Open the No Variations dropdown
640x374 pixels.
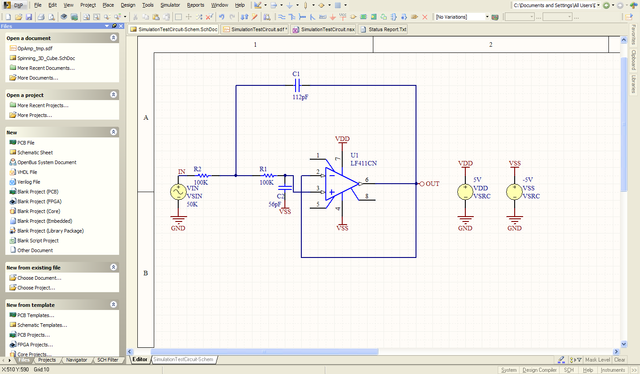point(487,17)
